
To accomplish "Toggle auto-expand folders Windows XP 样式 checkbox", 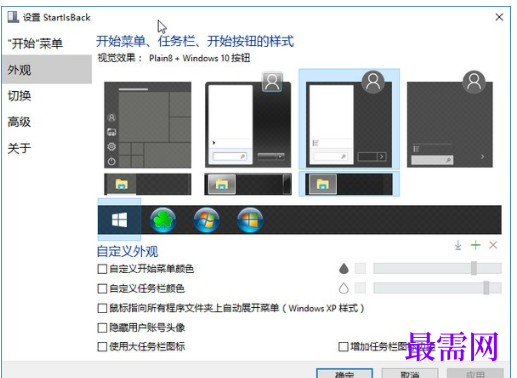I will (102, 308).
